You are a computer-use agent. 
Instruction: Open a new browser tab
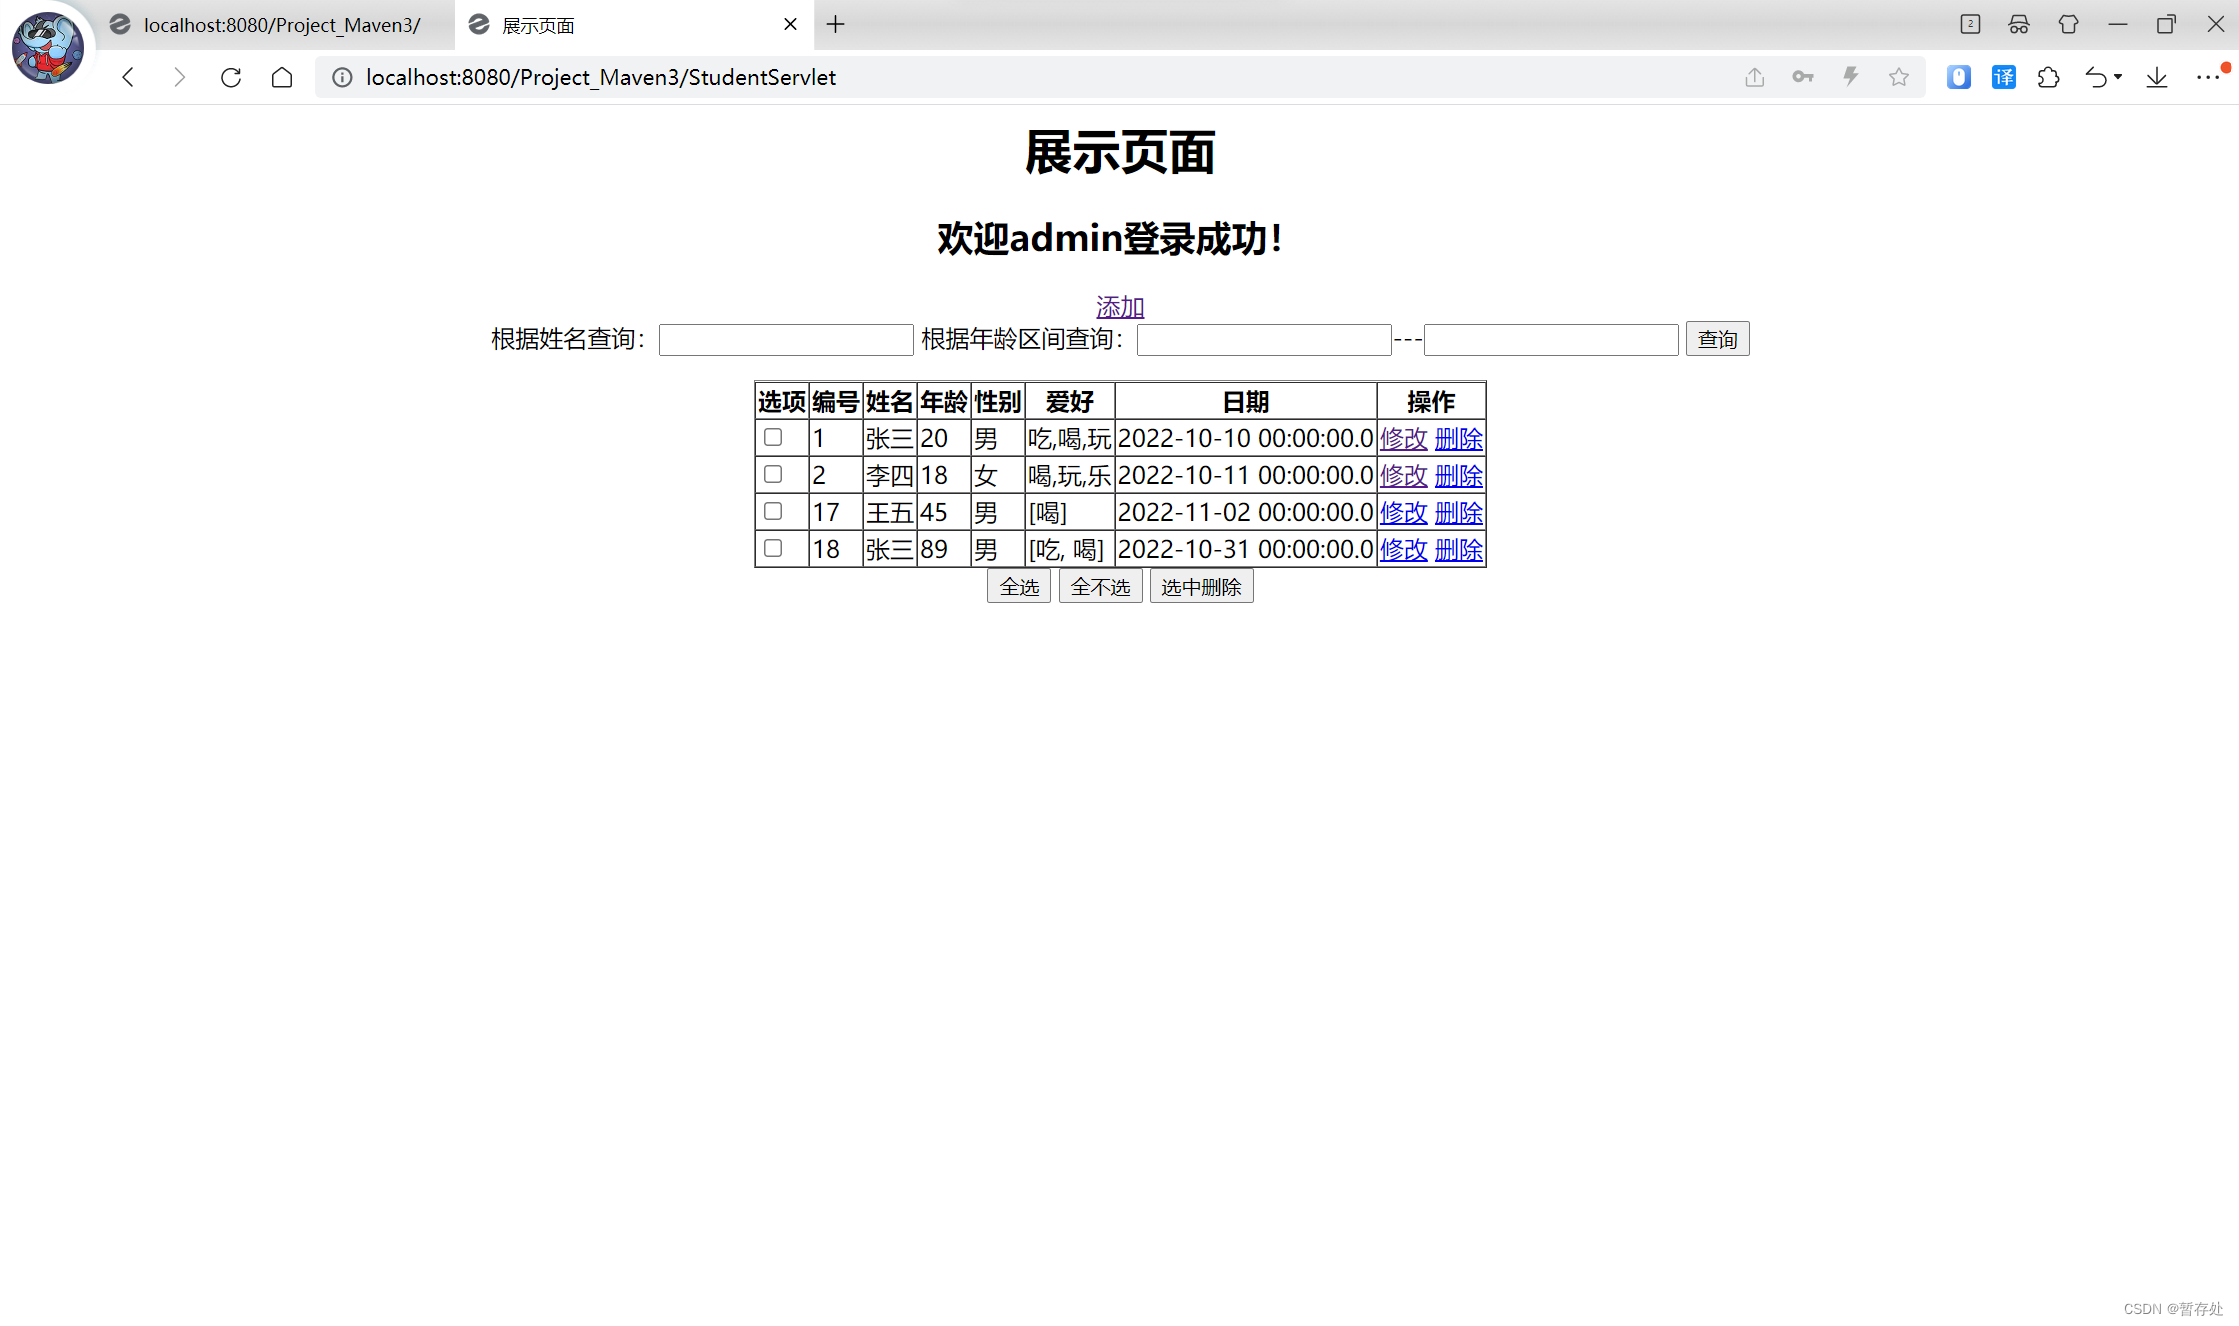tap(836, 24)
